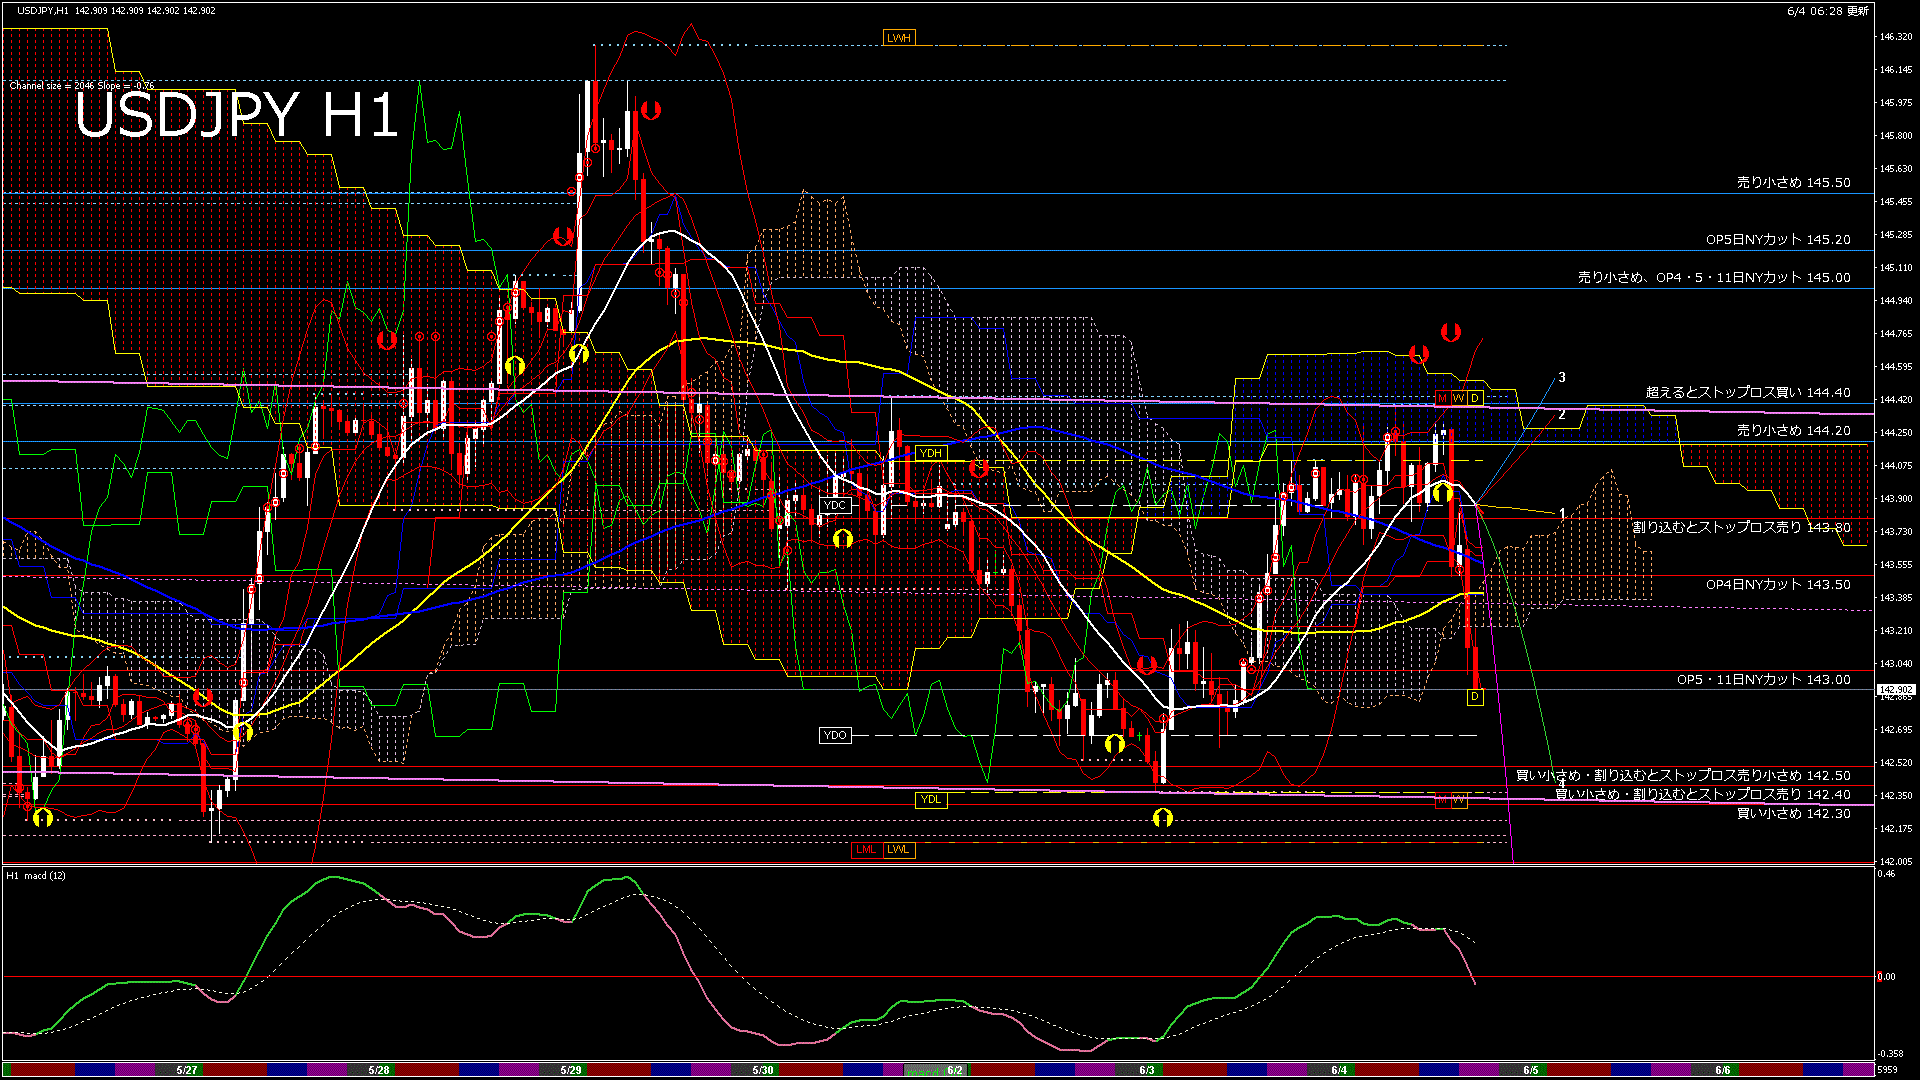Click the large USDJPY H1 chart title
Screen dimensions: 1920x1080
(x=237, y=114)
